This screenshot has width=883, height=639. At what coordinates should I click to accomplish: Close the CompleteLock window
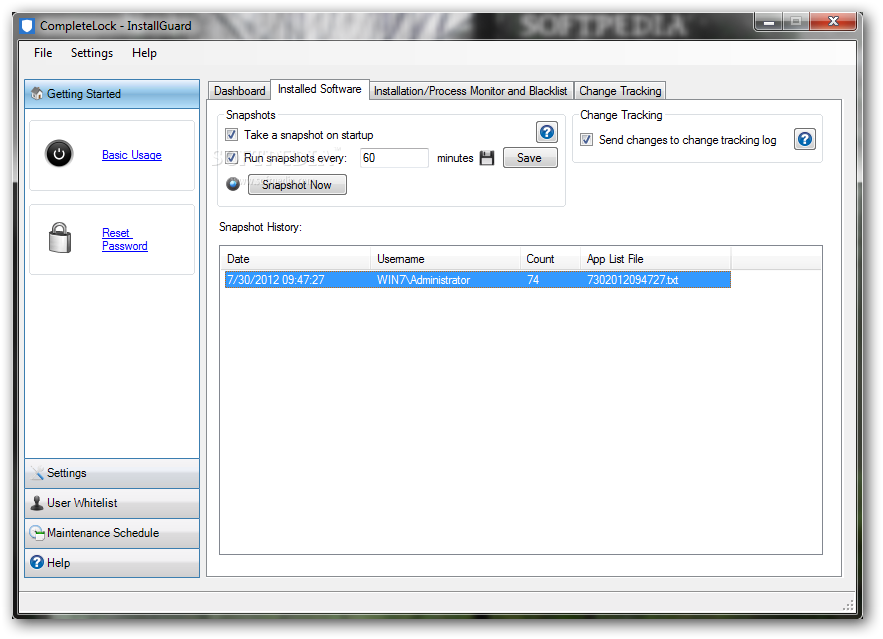point(833,22)
